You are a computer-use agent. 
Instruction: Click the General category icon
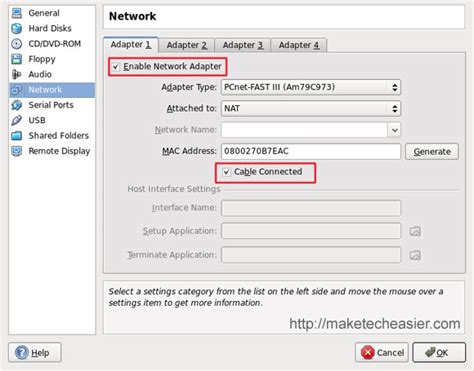(x=16, y=13)
